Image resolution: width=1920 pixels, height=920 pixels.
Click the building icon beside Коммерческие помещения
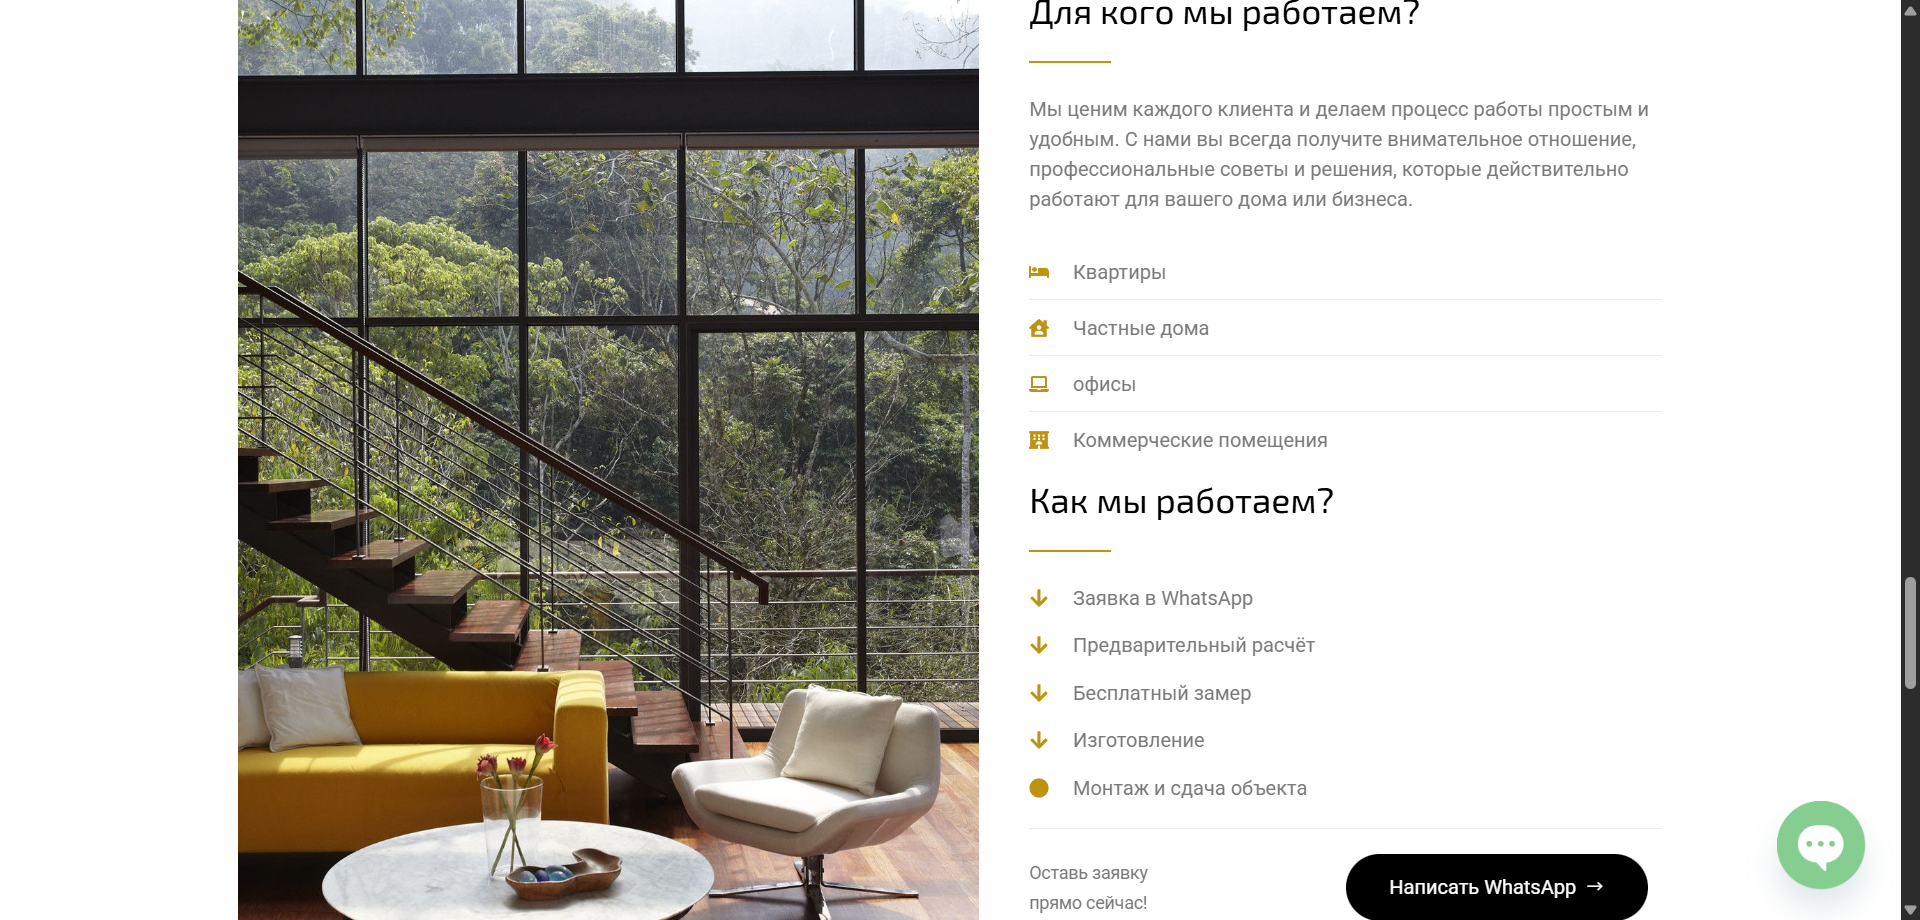coord(1039,440)
